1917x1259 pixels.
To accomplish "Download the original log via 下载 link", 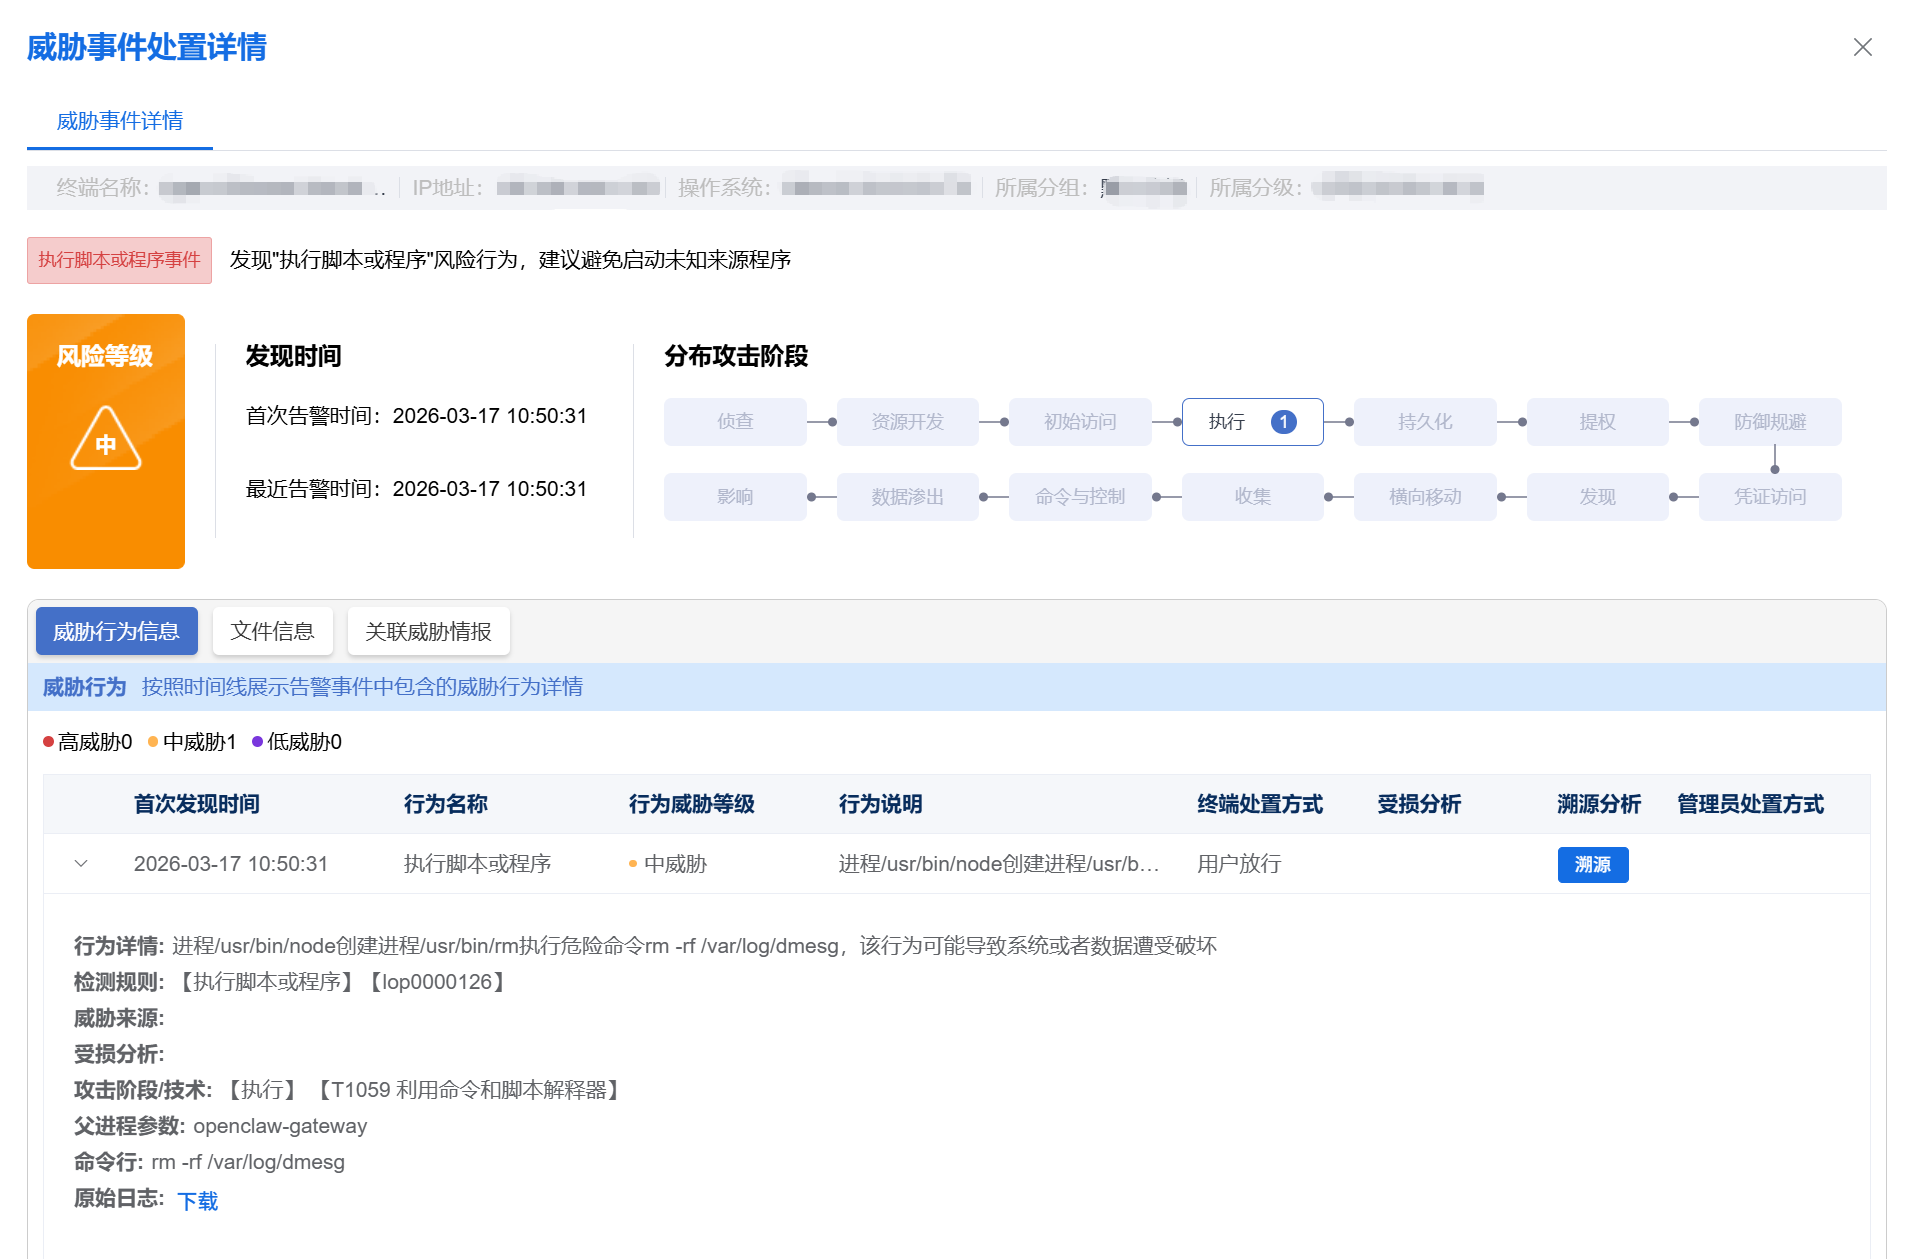I will [197, 1201].
